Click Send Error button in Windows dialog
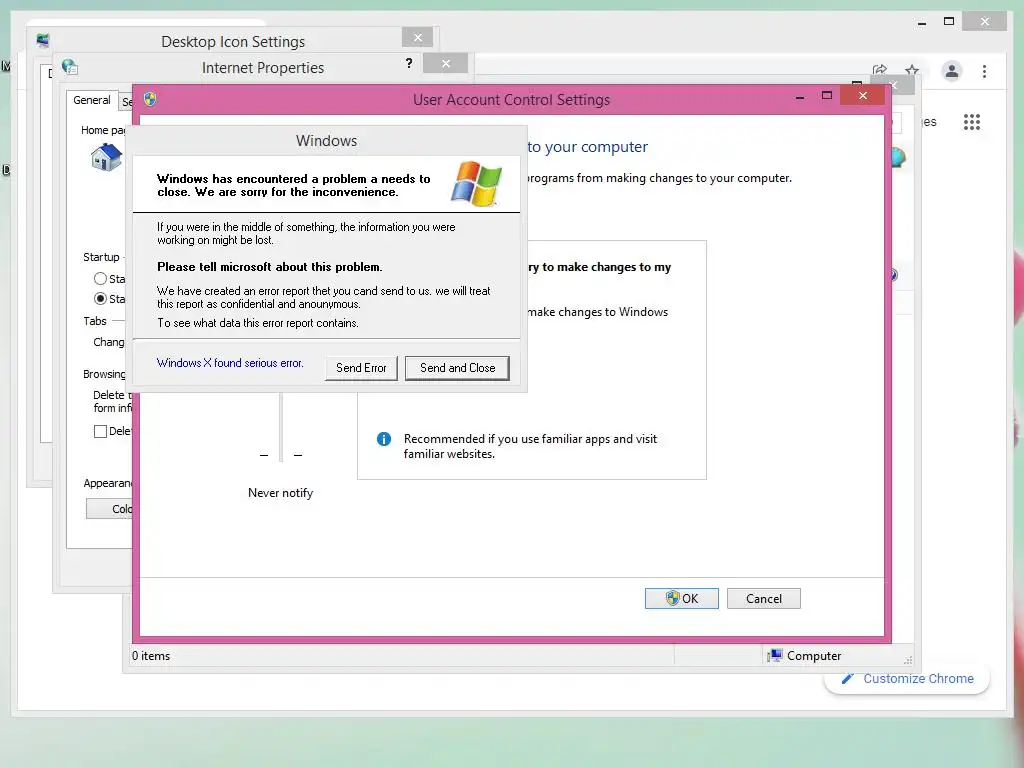The image size is (1024, 768). [x=361, y=368]
